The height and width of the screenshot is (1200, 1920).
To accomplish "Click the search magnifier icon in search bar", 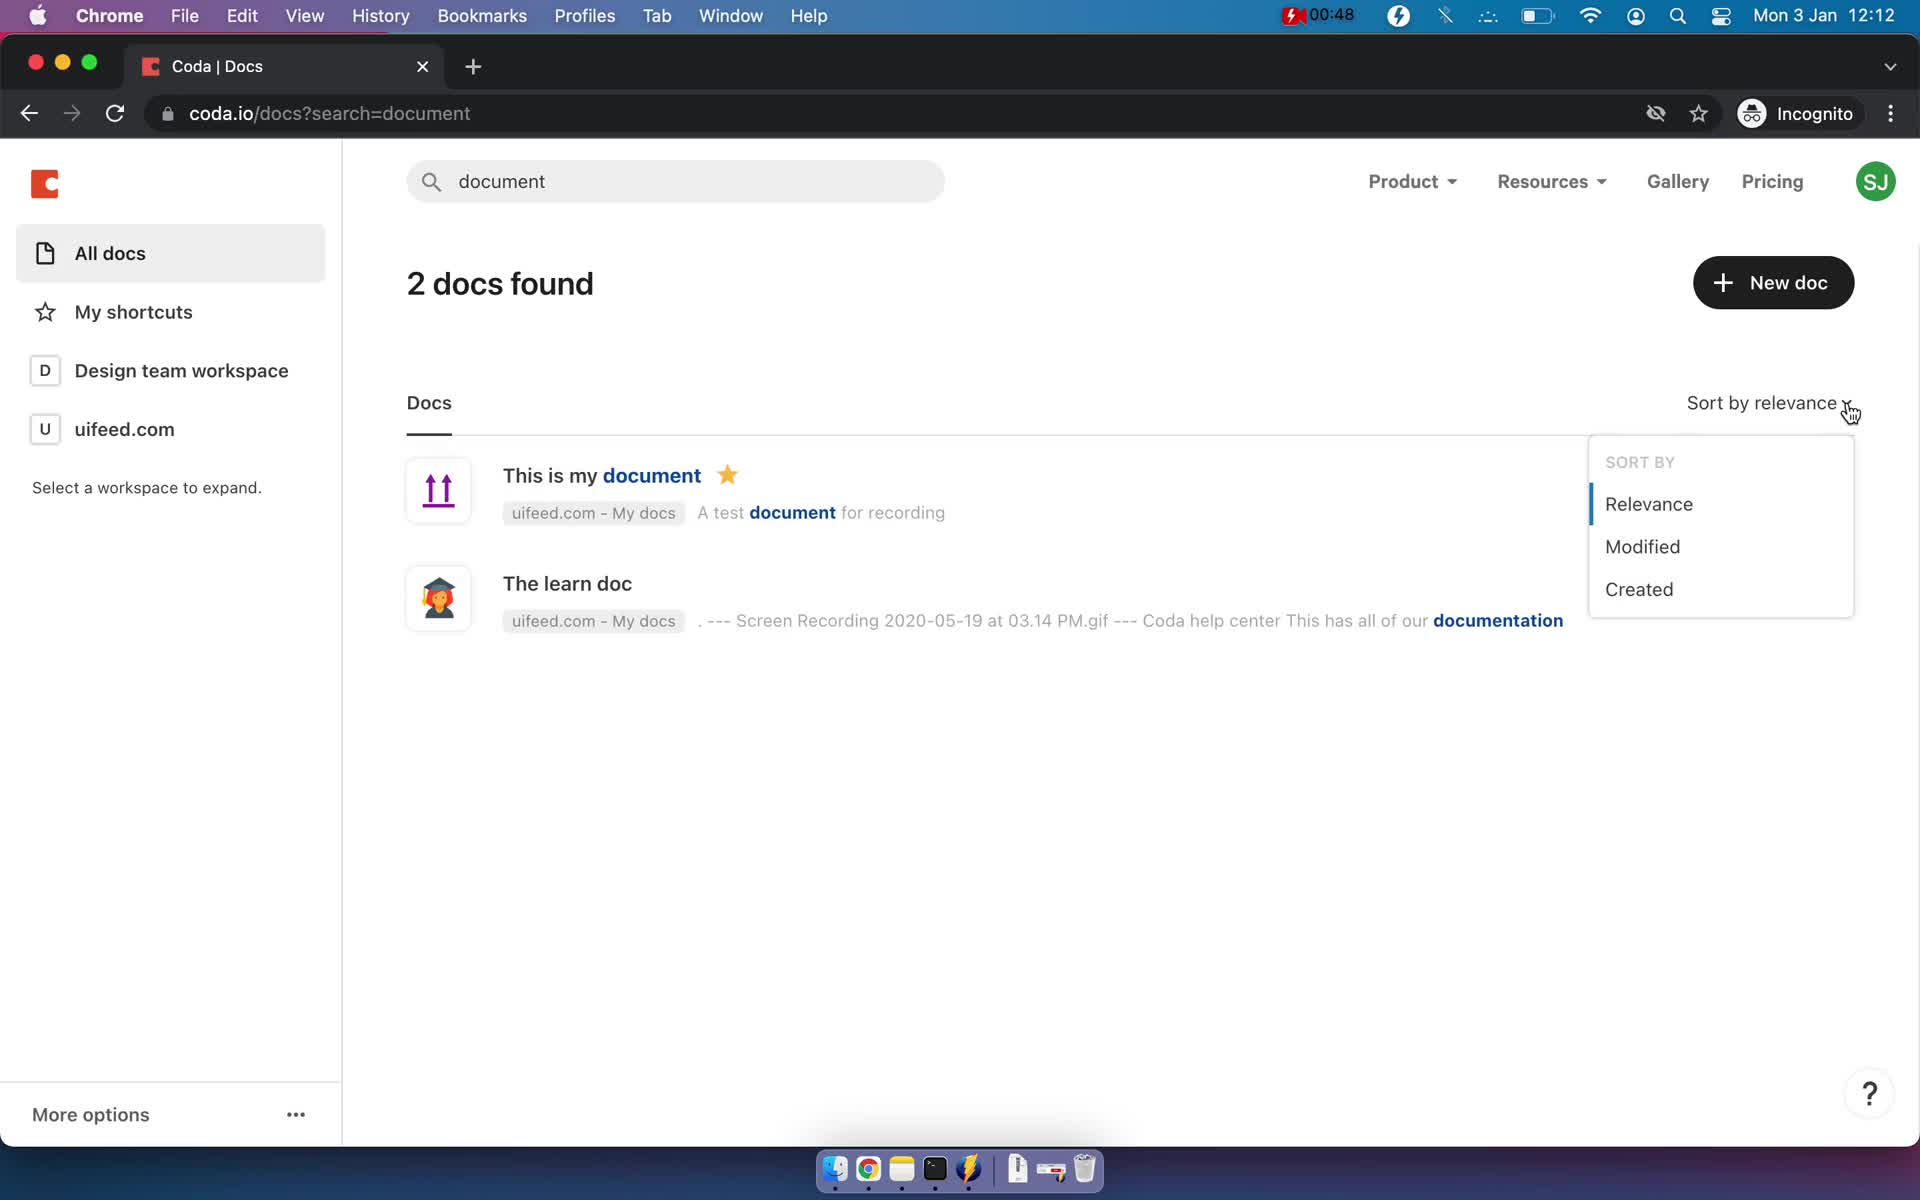I will [x=431, y=181].
